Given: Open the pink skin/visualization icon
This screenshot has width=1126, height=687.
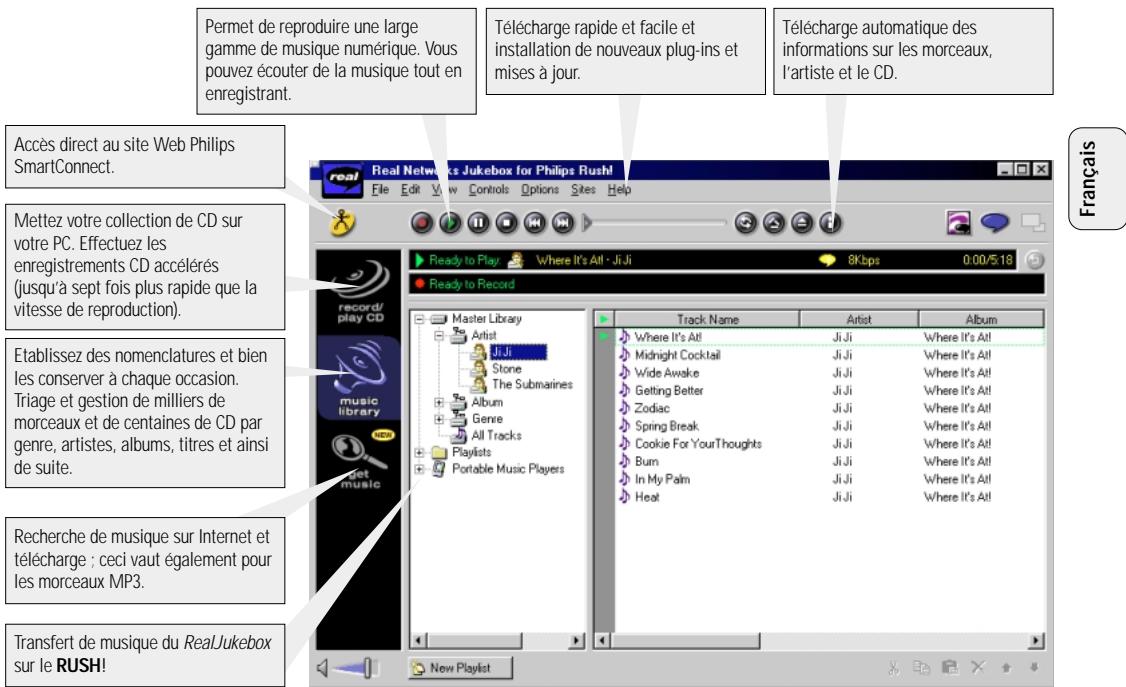Looking at the screenshot, I should [959, 223].
